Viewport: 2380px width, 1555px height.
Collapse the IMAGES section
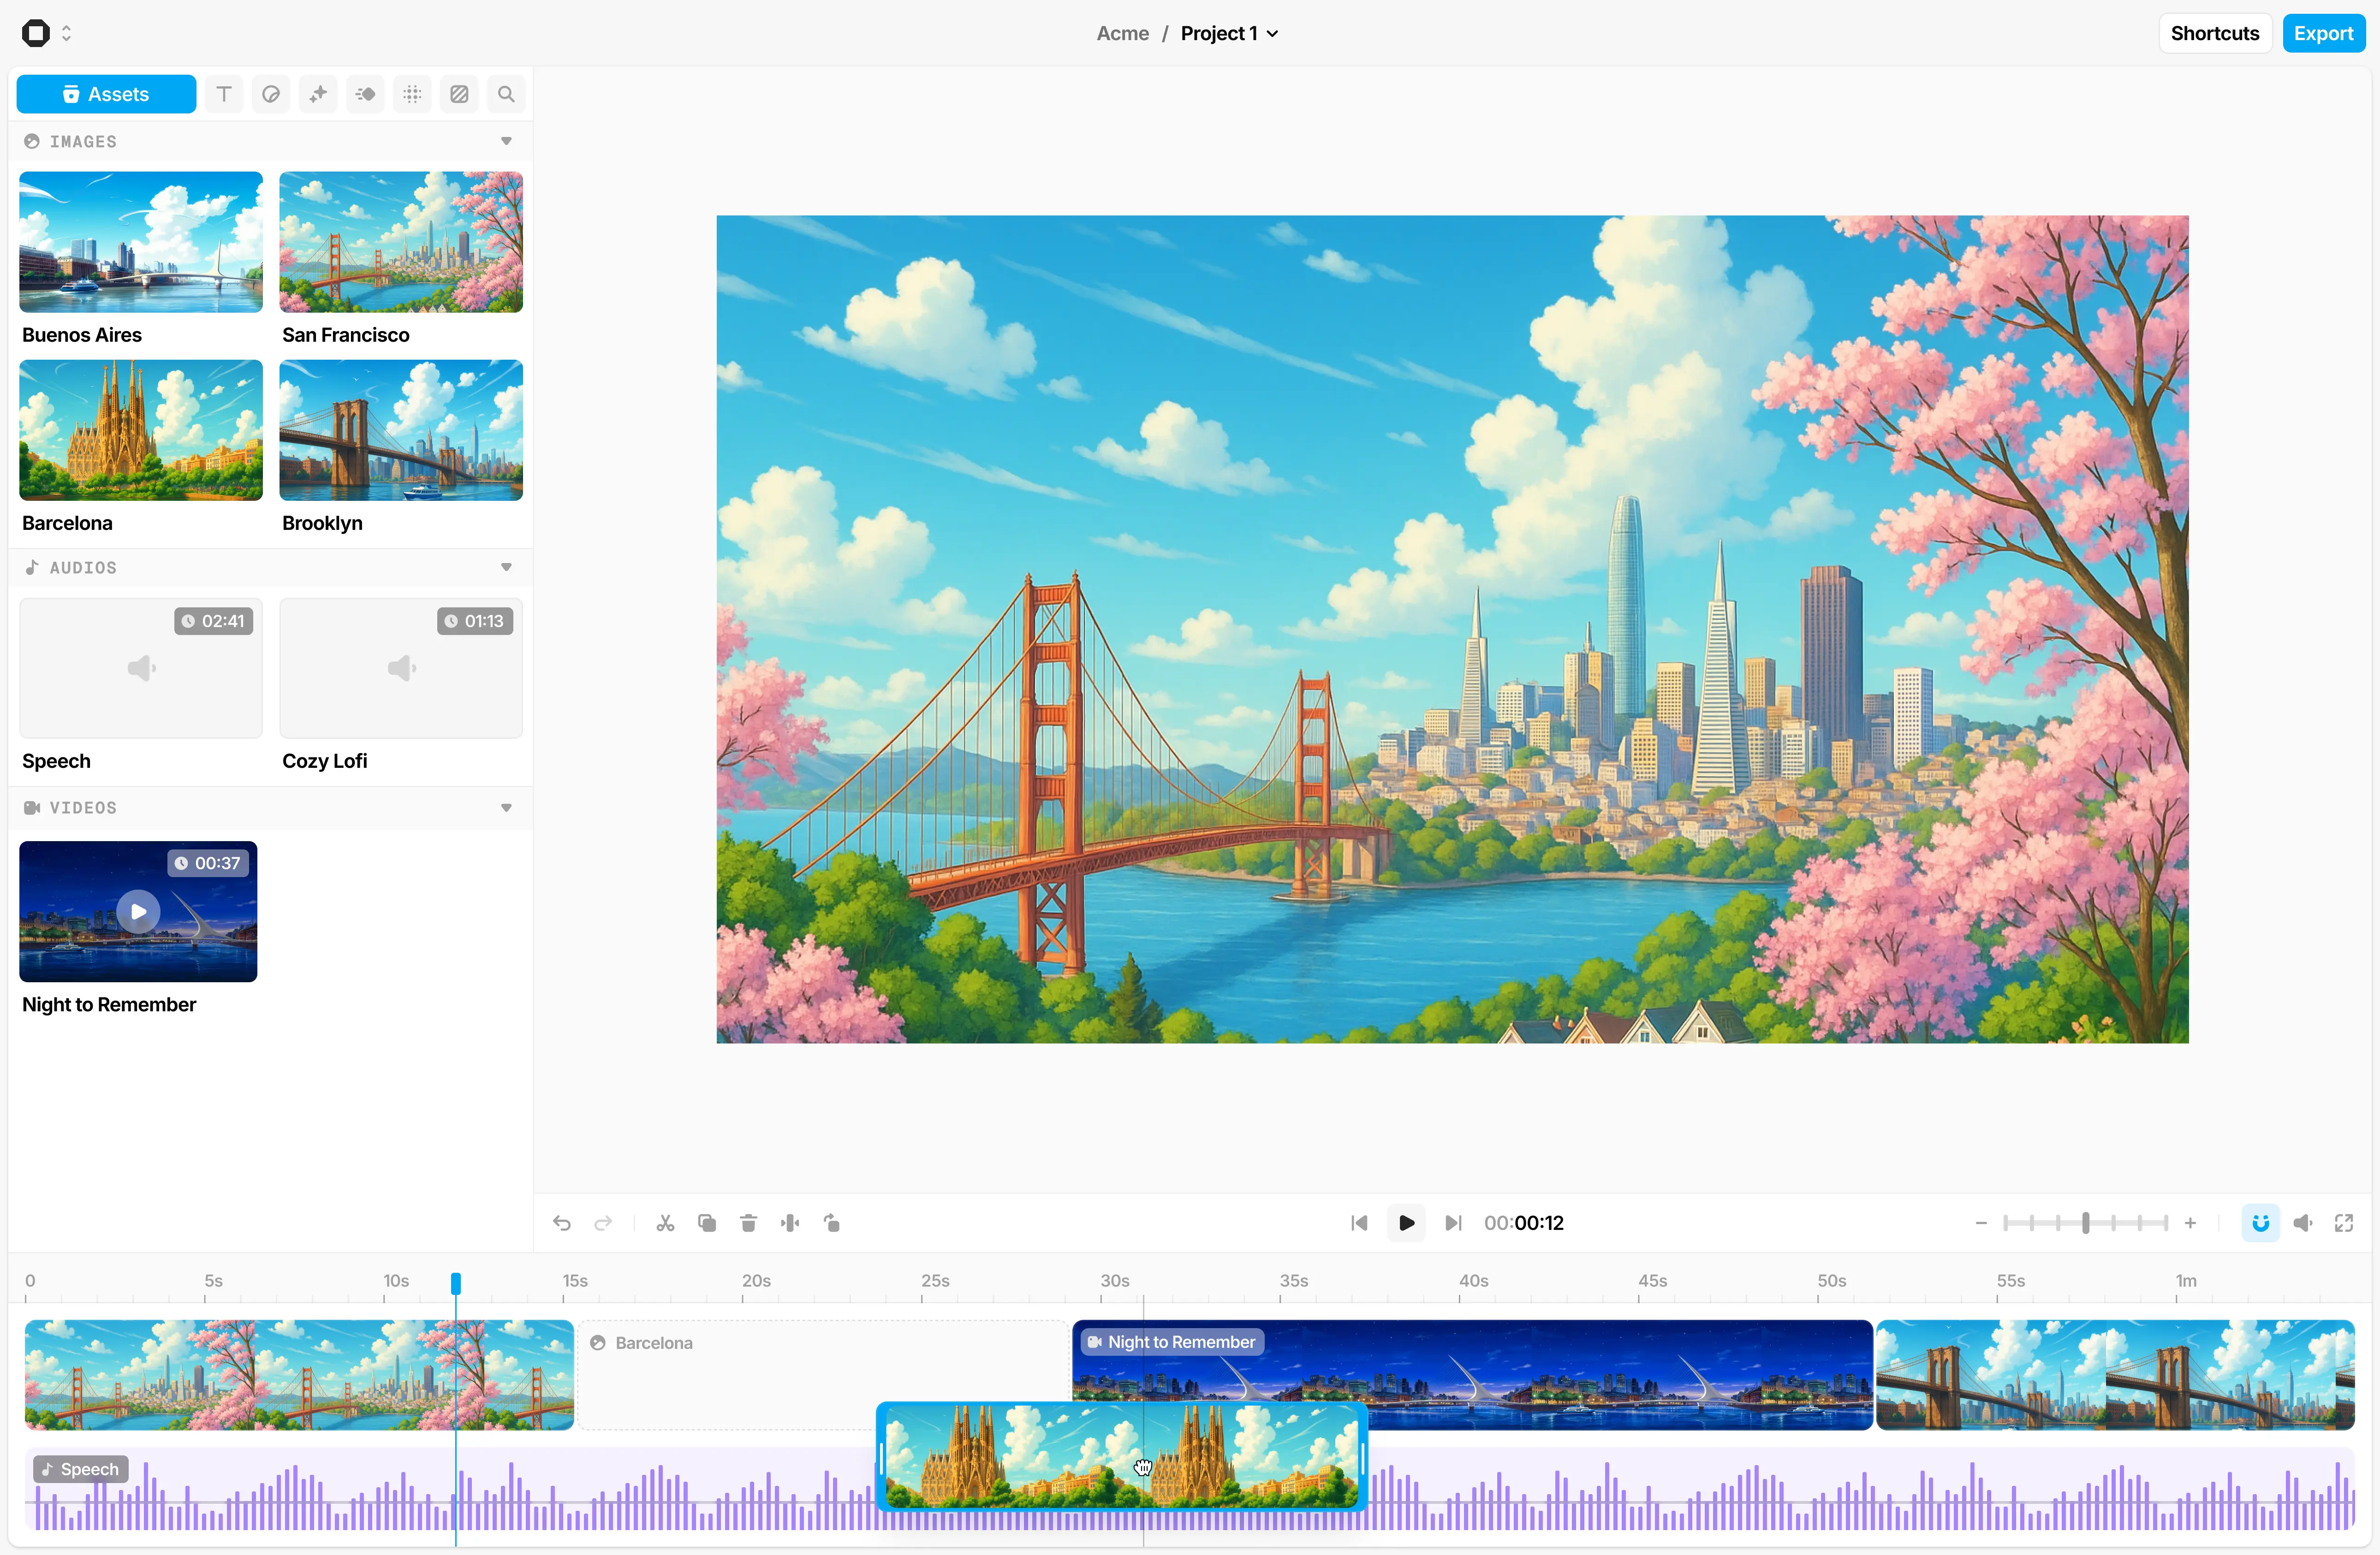pyautogui.click(x=506, y=141)
